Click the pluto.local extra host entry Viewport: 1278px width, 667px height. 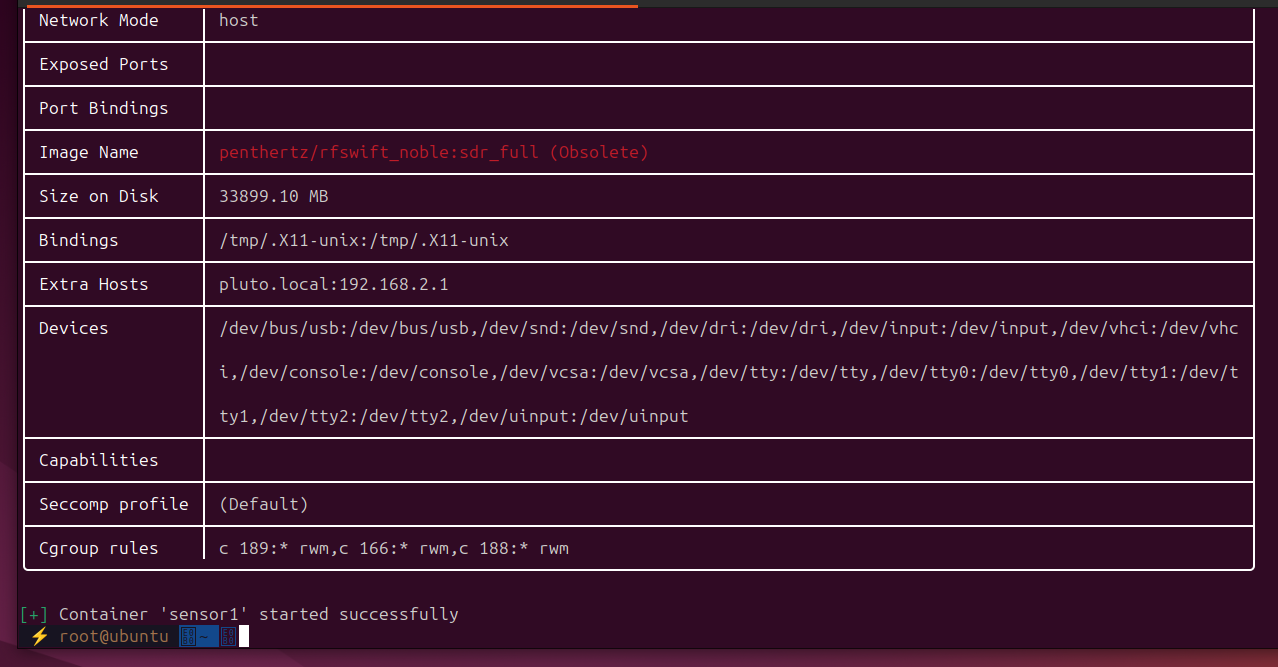(333, 284)
